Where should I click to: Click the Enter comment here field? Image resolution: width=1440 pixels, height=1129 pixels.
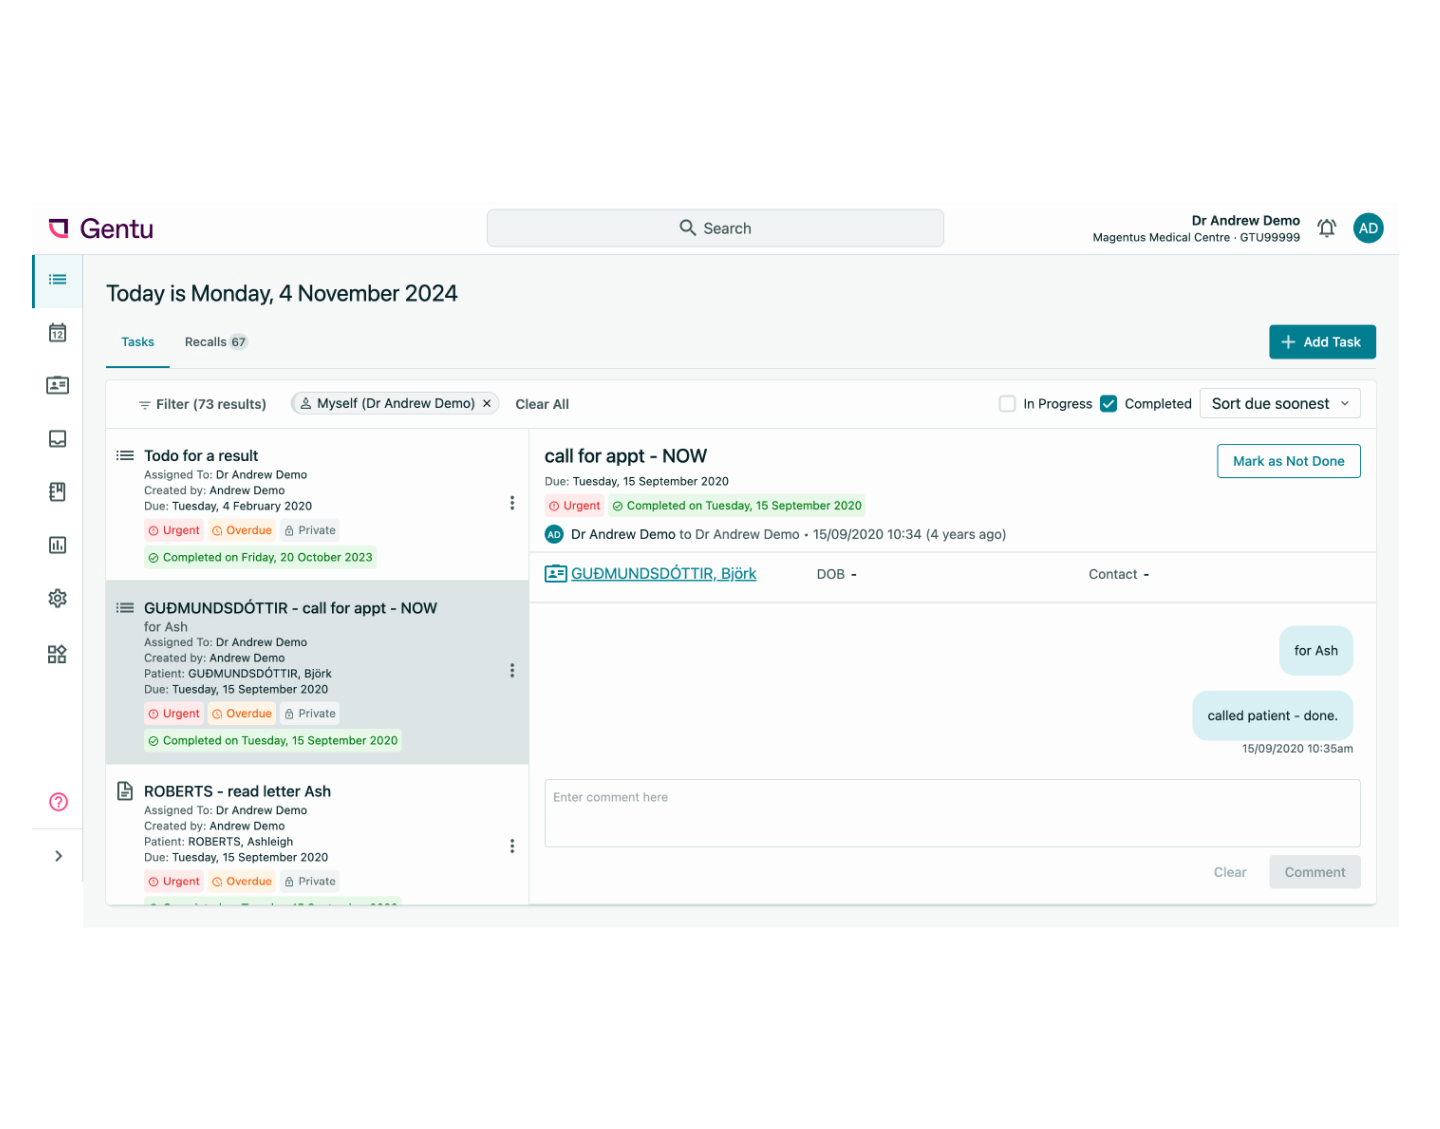tap(951, 813)
